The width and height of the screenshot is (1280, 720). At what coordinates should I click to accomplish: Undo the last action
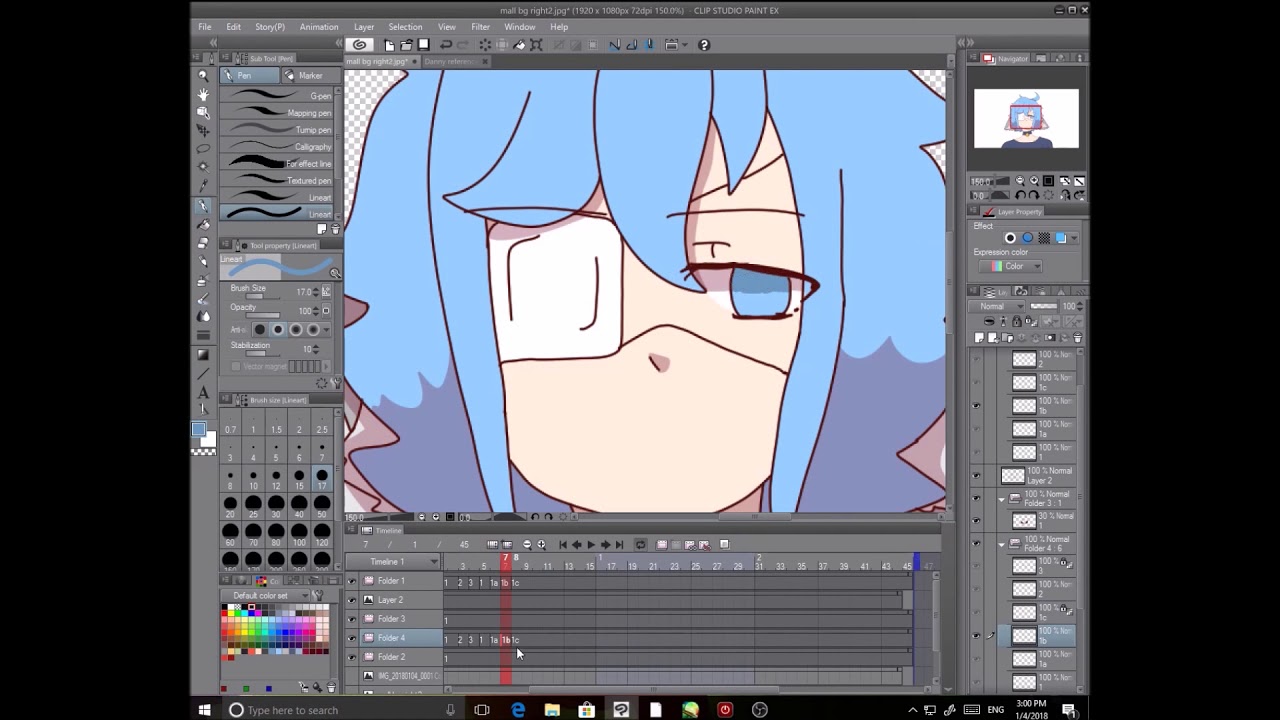pos(446,44)
